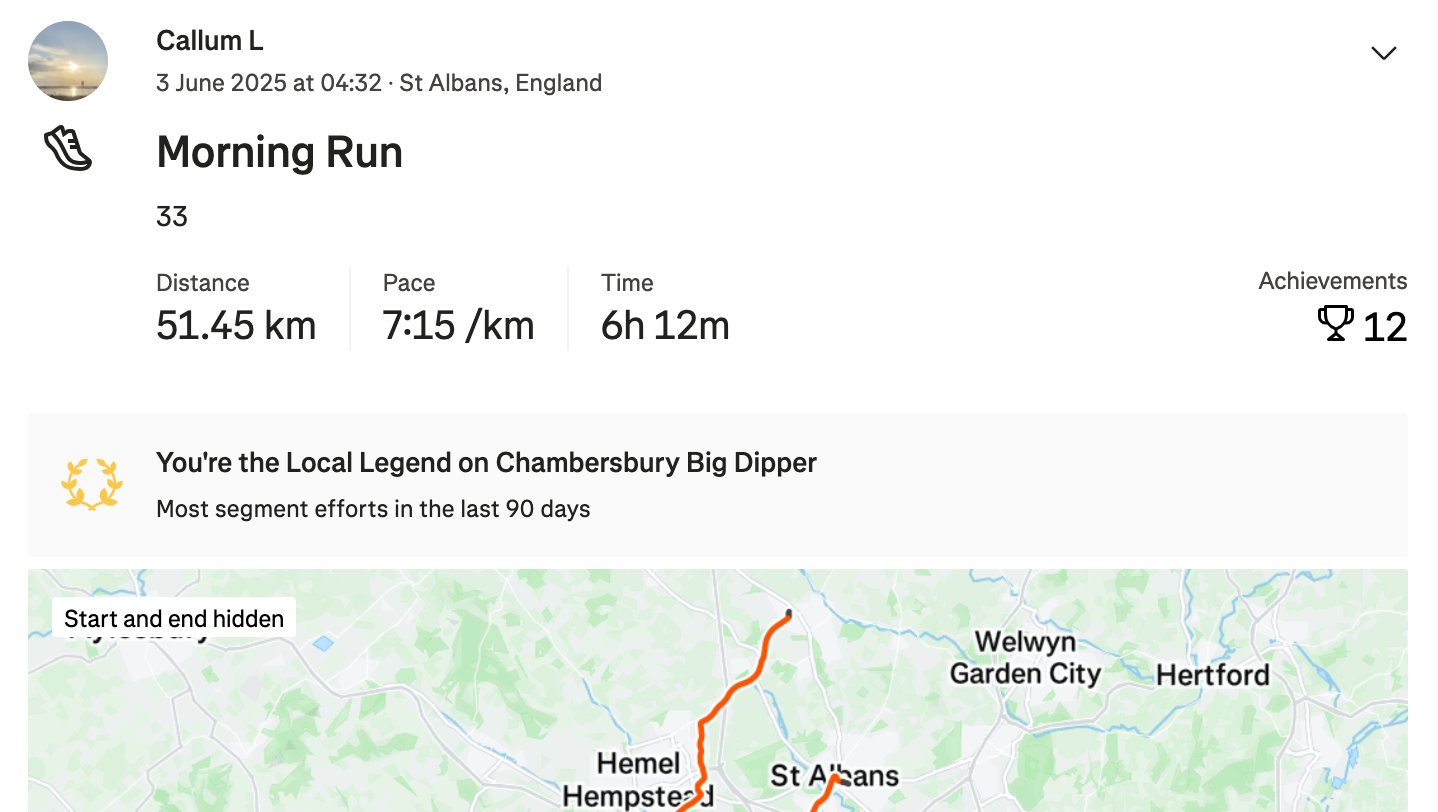Viewport: 1438px width, 812px height.
Task: Click the route start point marker
Action: [789, 613]
